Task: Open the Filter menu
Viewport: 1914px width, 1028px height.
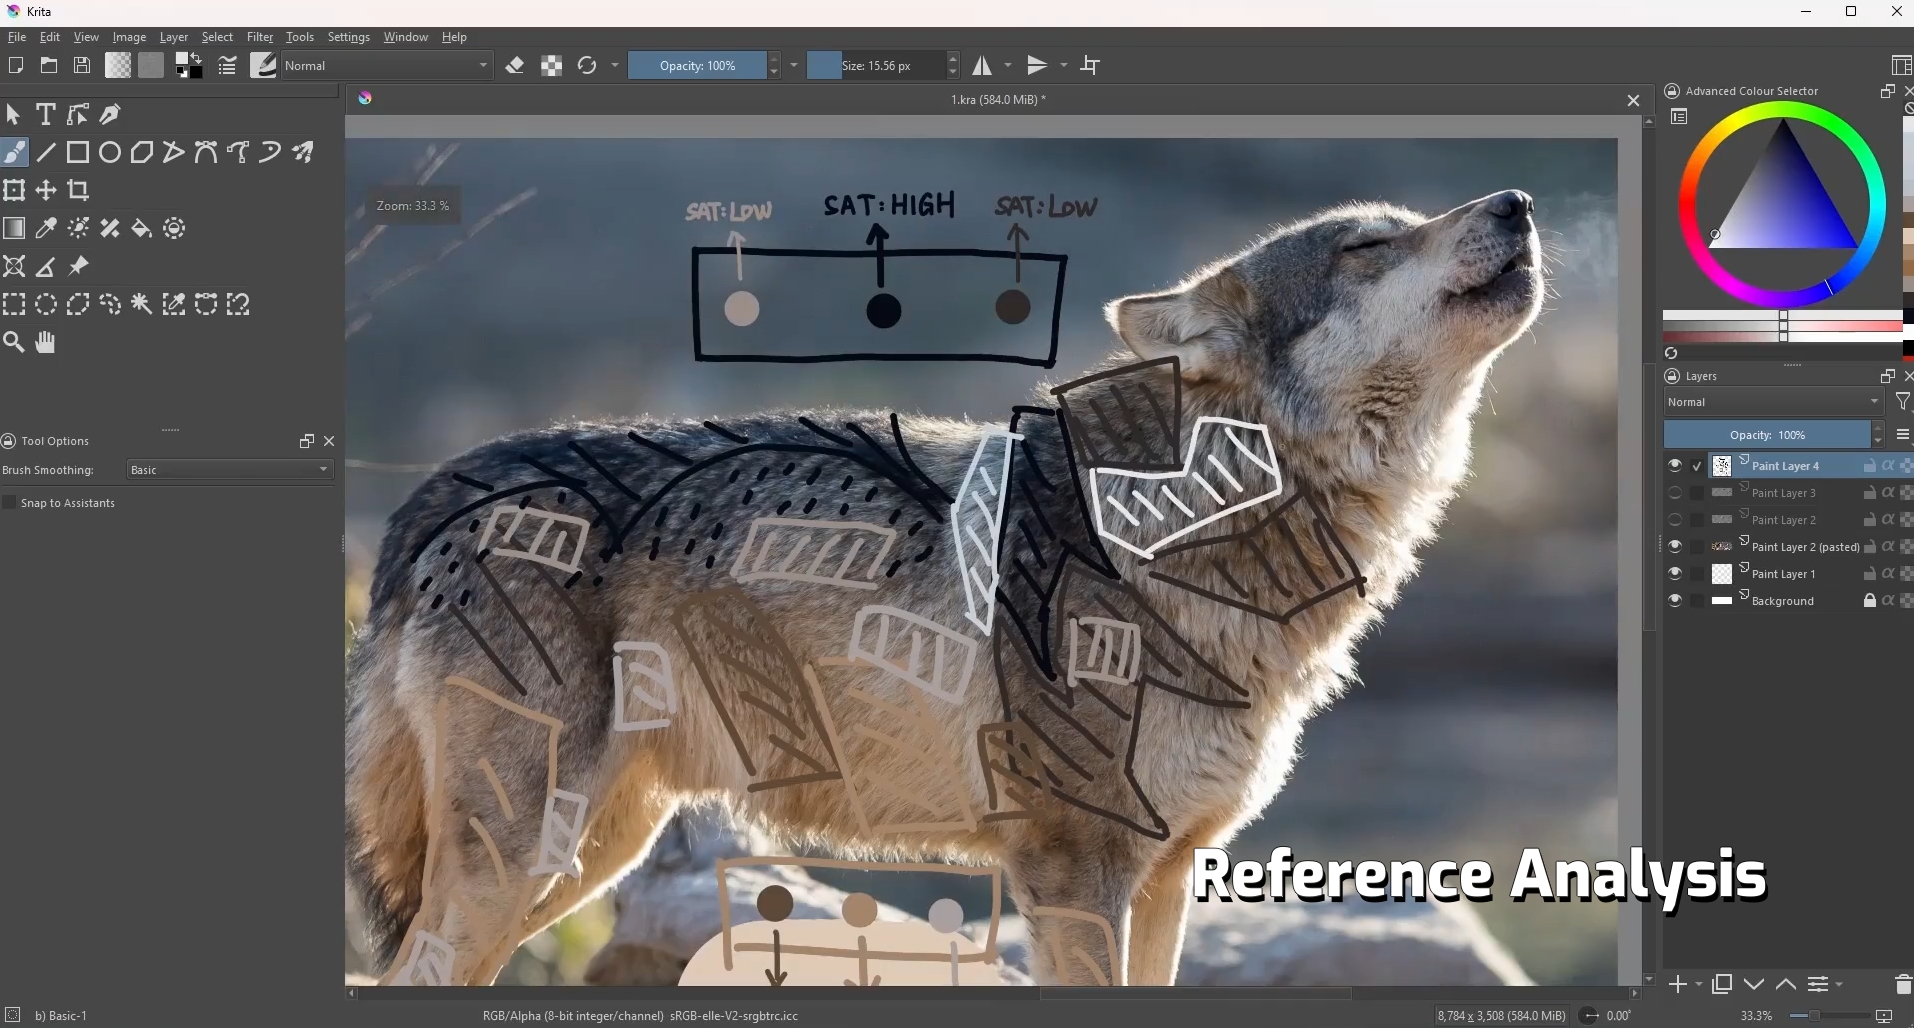Action: (260, 37)
